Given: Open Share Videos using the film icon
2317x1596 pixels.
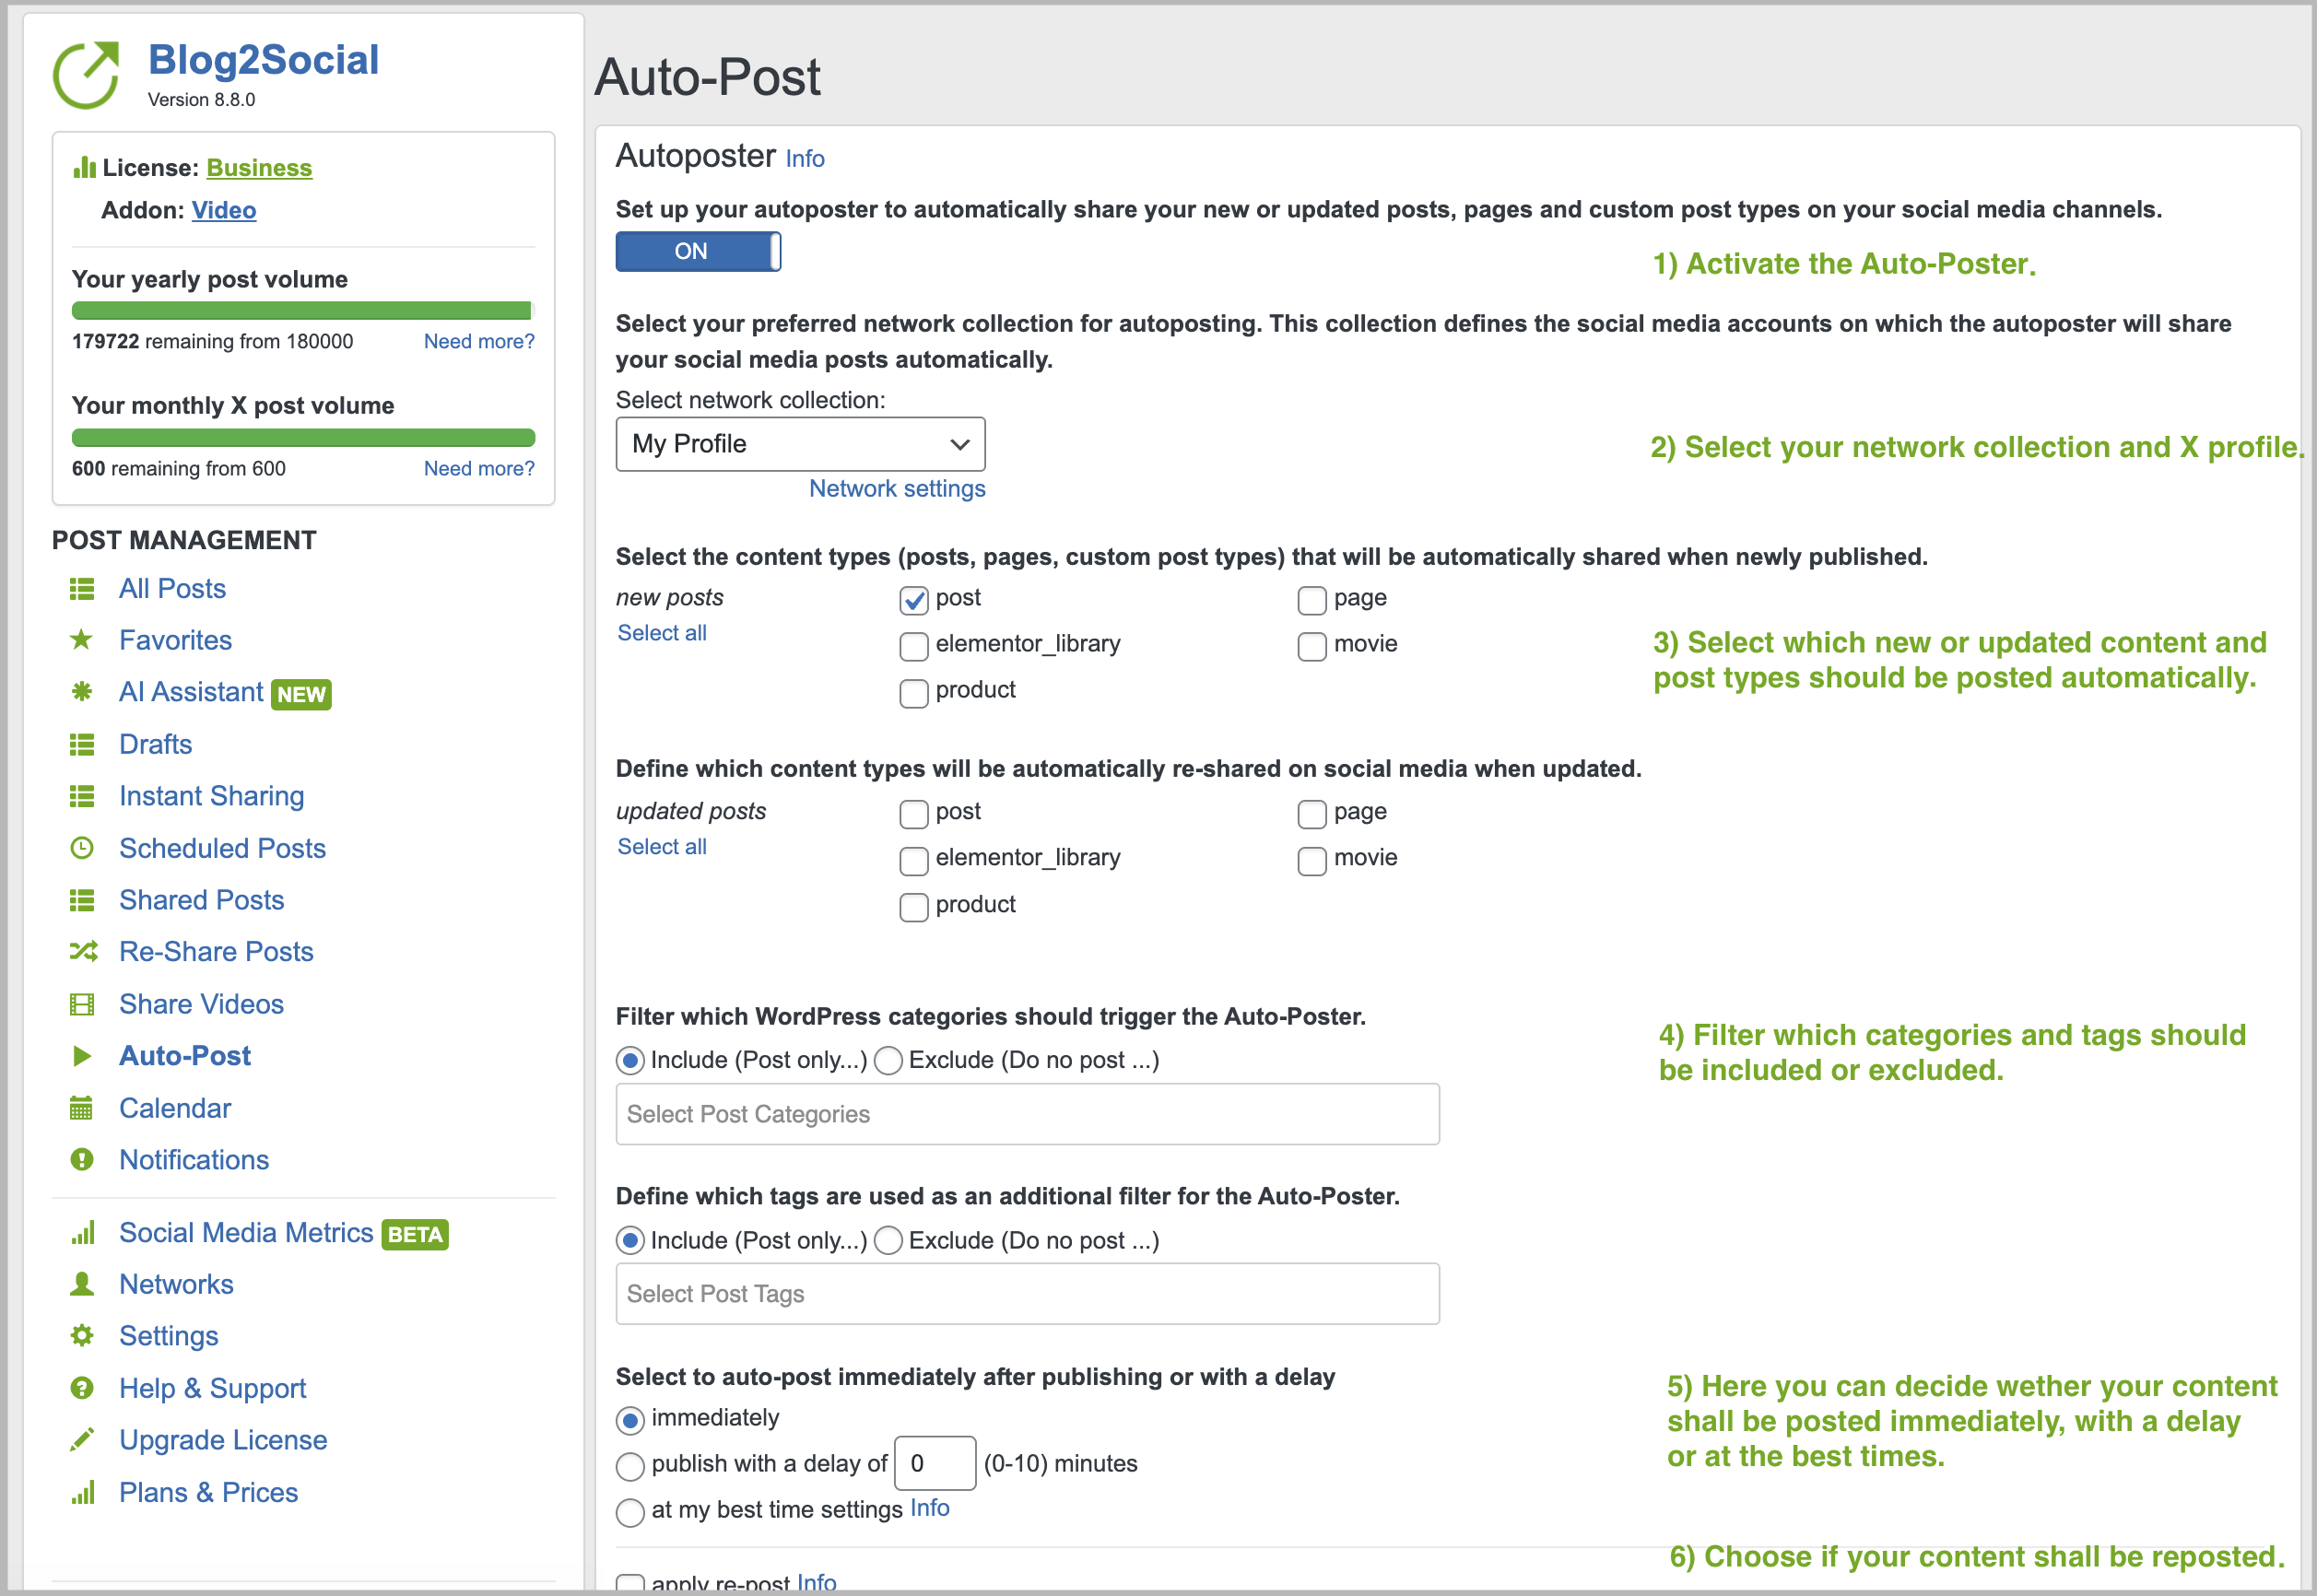Looking at the screenshot, I should [84, 1003].
